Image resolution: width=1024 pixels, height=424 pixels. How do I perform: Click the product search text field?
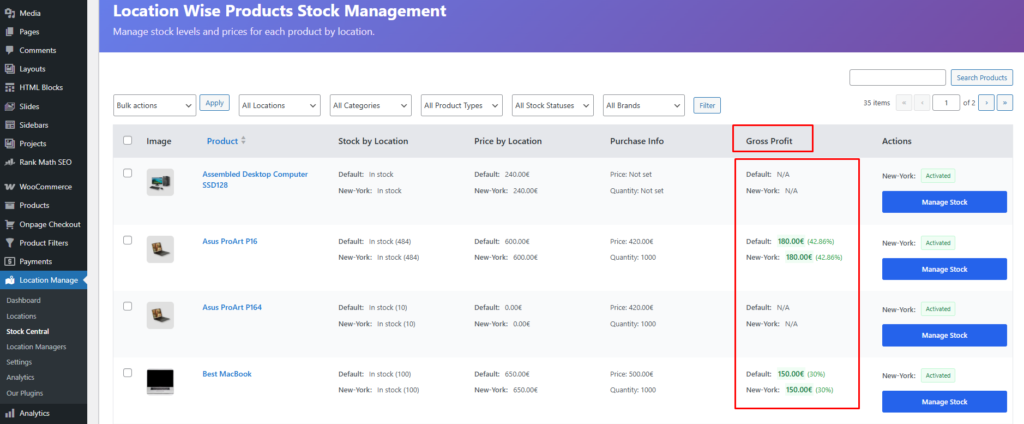[897, 77]
